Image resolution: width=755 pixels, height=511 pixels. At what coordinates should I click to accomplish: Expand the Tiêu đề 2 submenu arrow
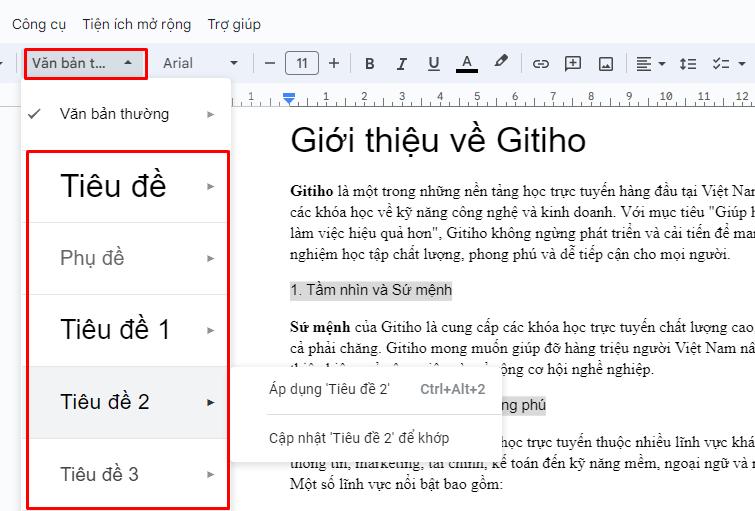pos(210,402)
